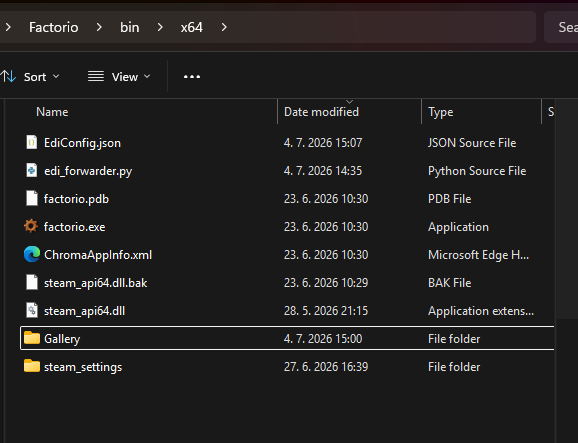Click the date 4. 7. 2026 14:35

[323, 171]
